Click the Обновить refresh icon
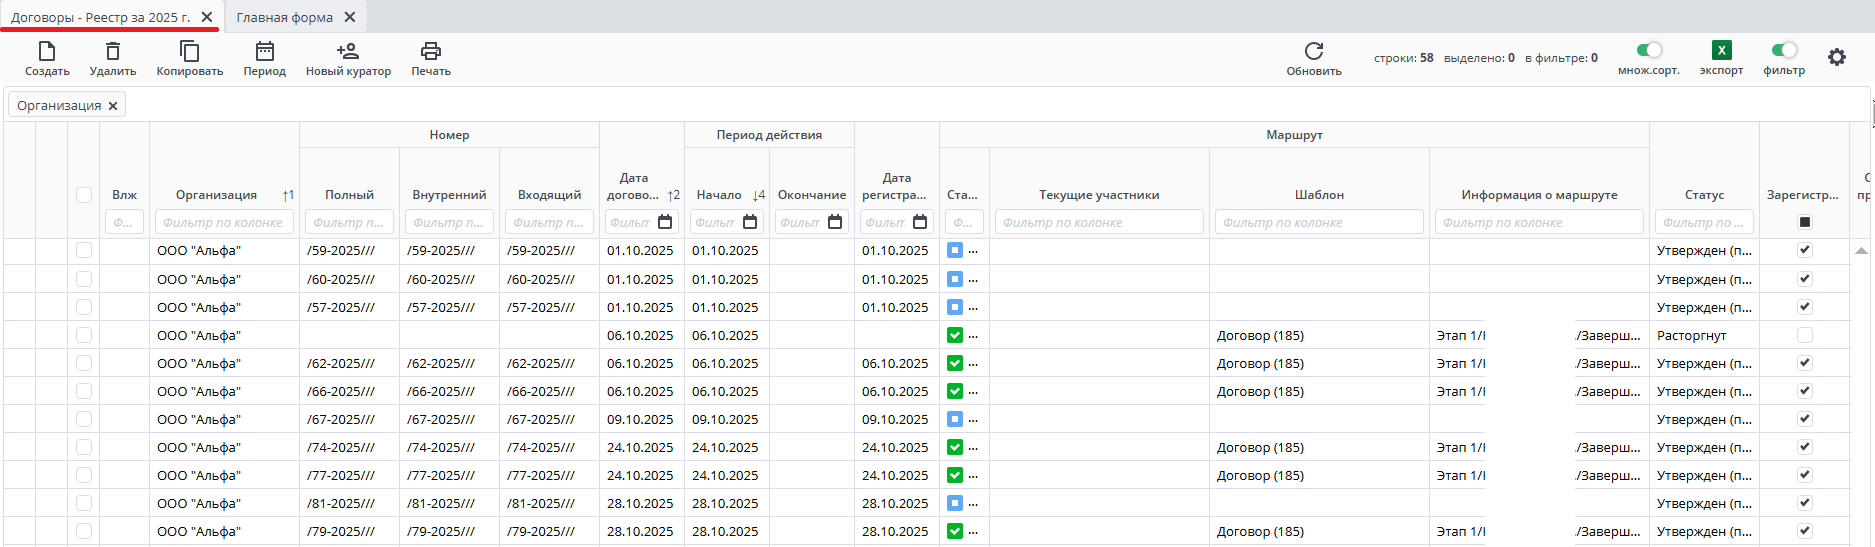 [x=1314, y=52]
